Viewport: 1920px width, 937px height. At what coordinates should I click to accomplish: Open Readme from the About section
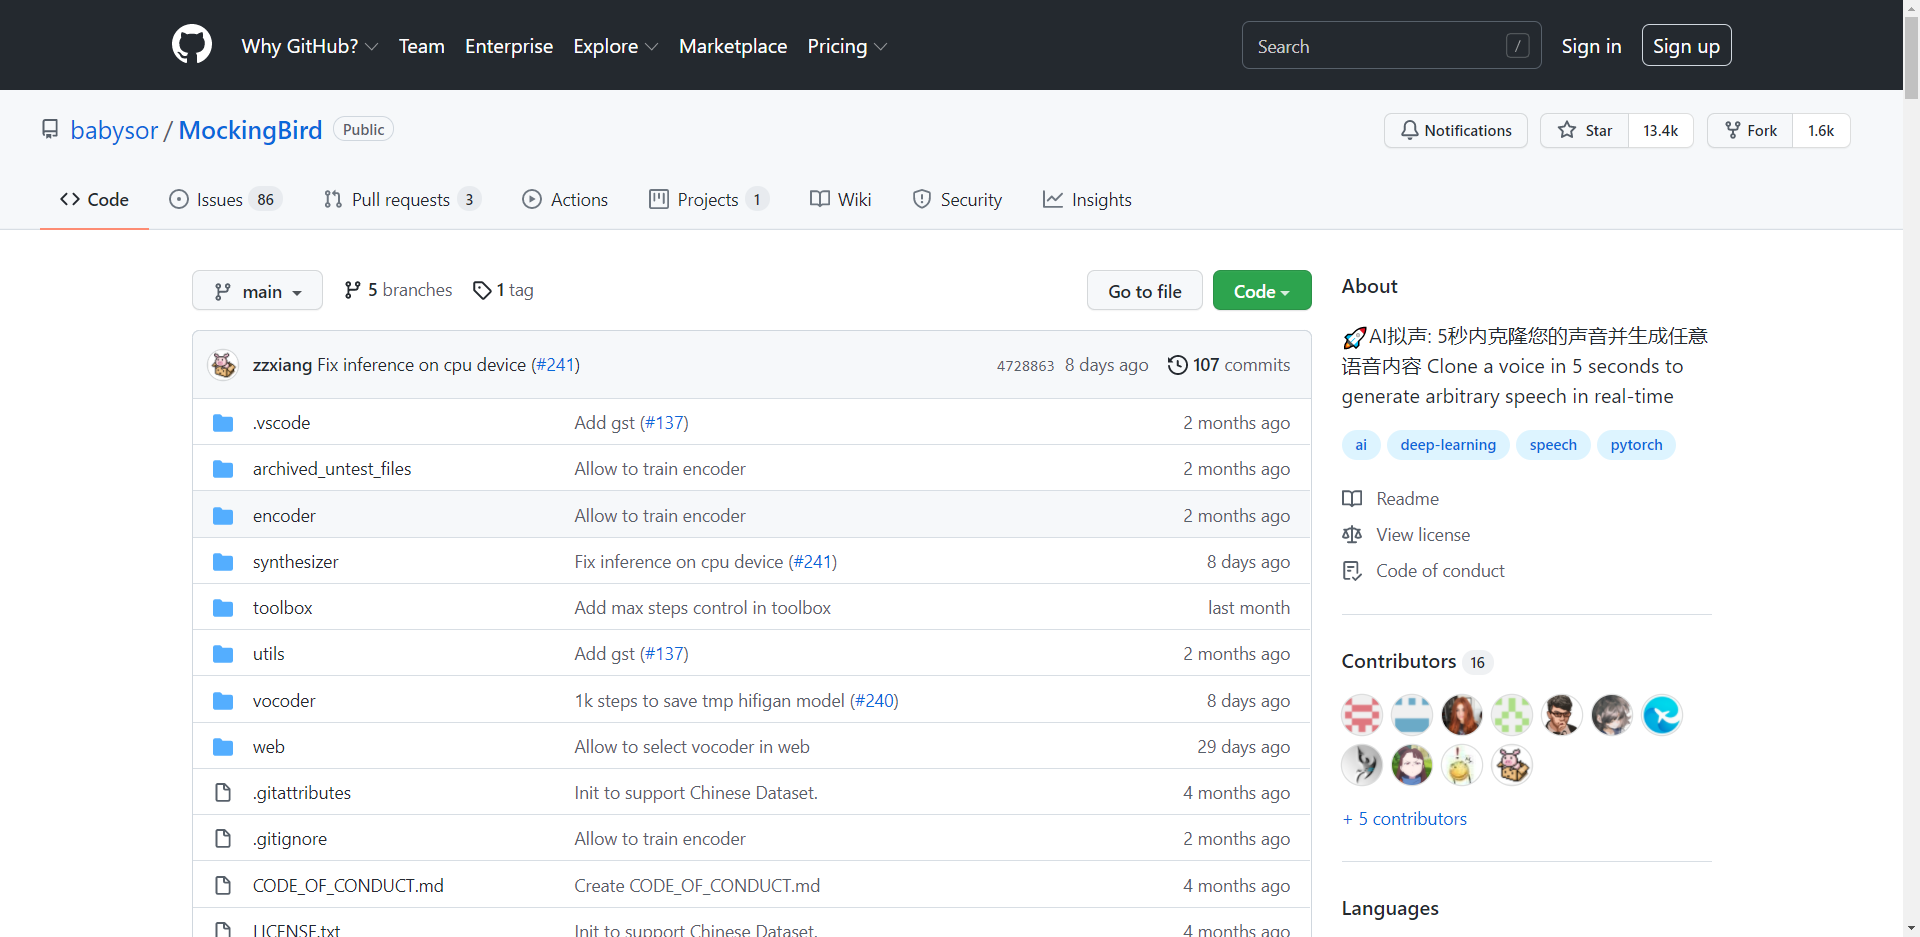(1391, 499)
